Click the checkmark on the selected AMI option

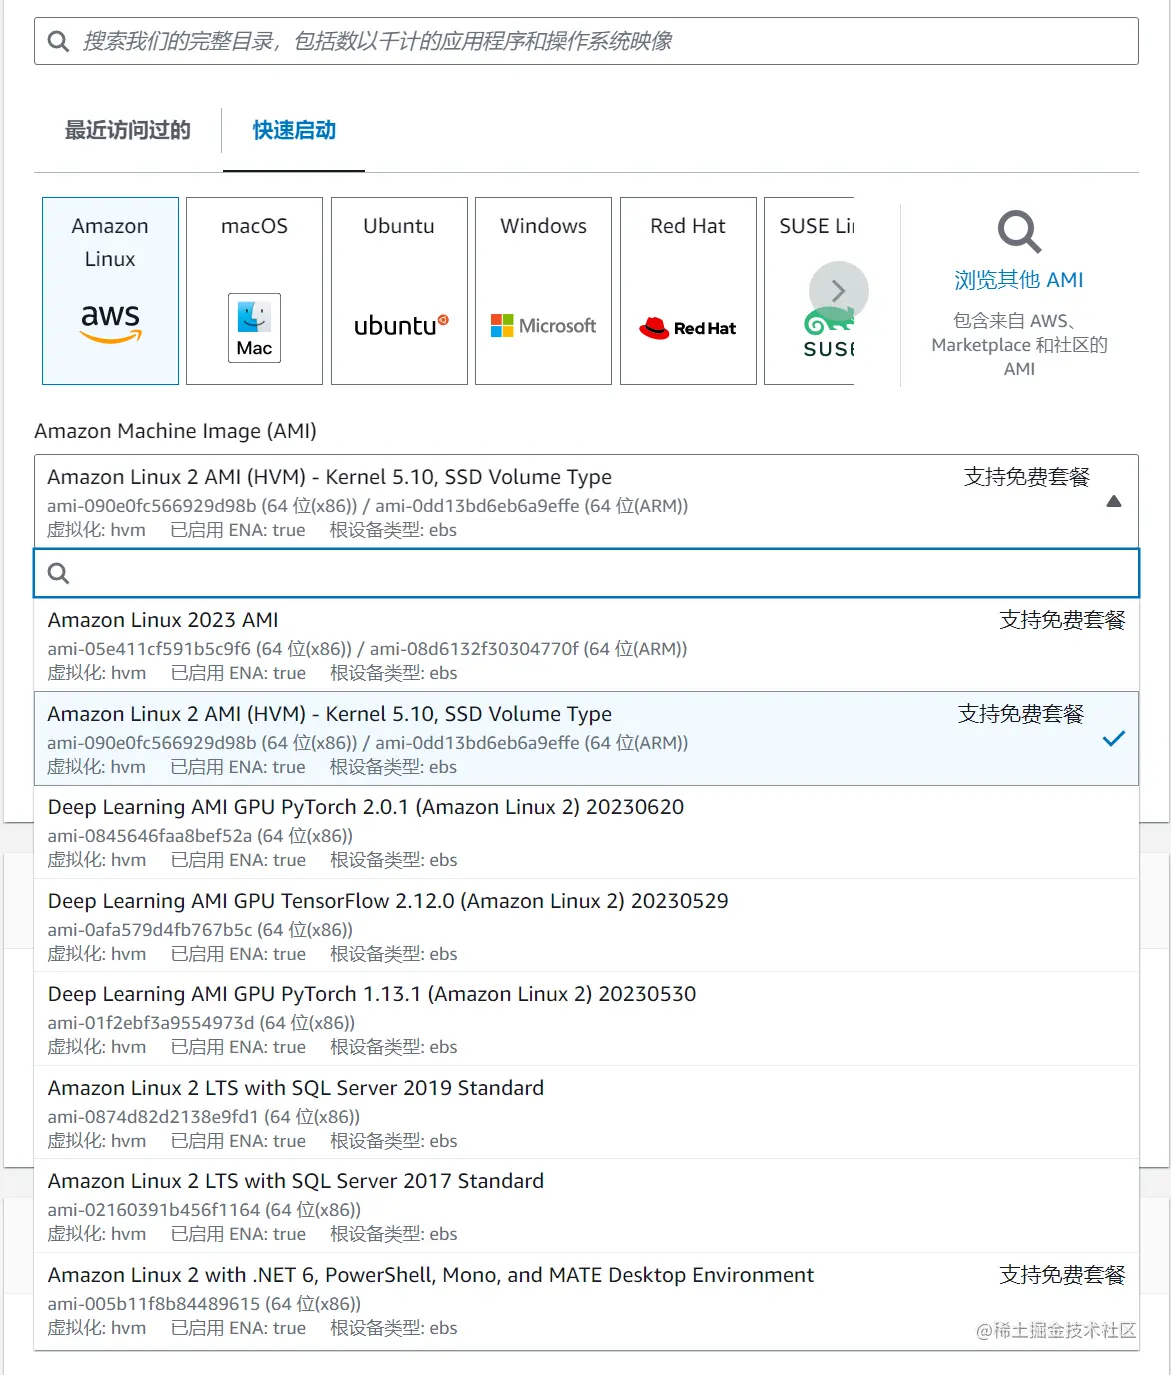click(x=1113, y=739)
